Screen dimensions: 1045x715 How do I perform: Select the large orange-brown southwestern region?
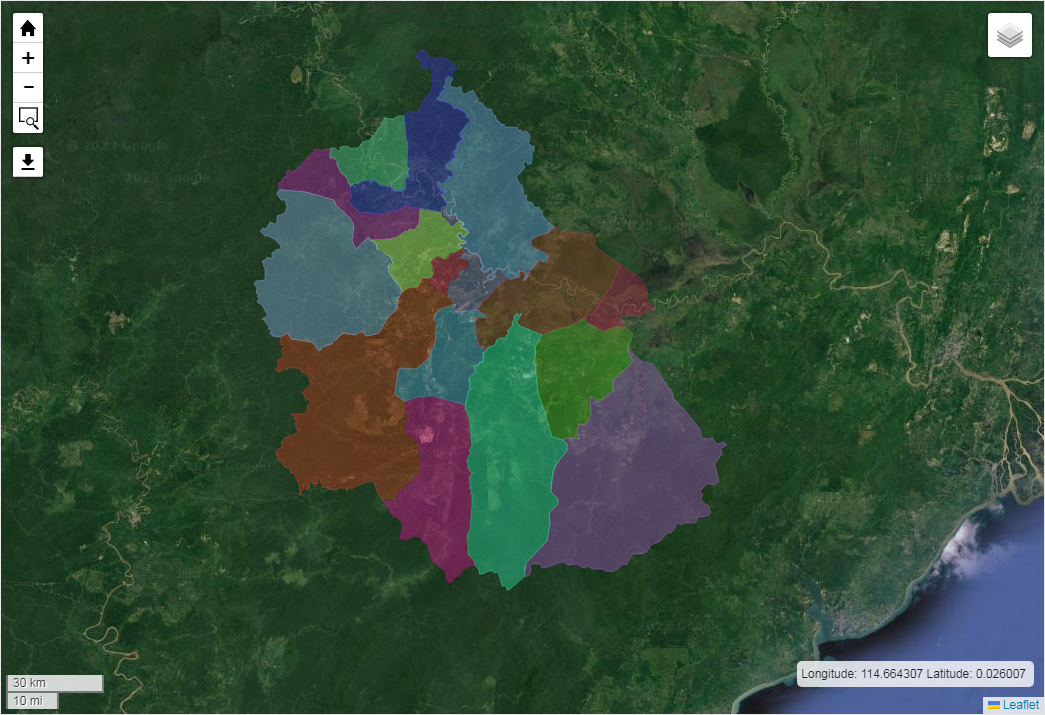[345, 410]
